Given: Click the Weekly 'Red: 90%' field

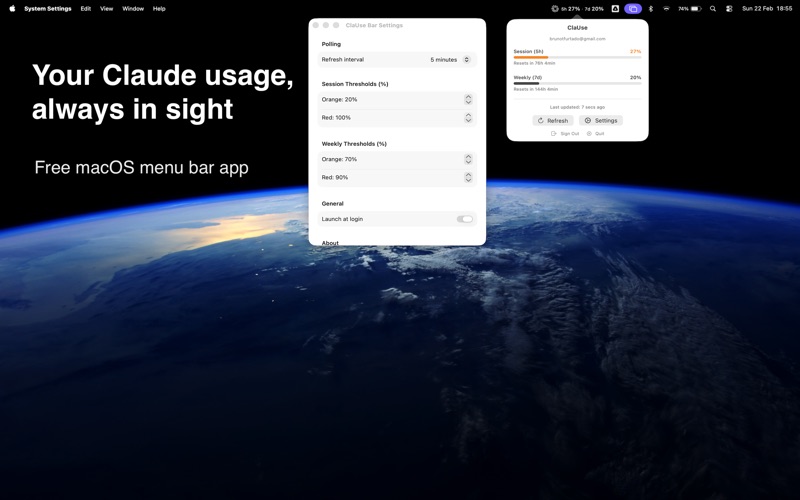Looking at the screenshot, I should [x=397, y=177].
